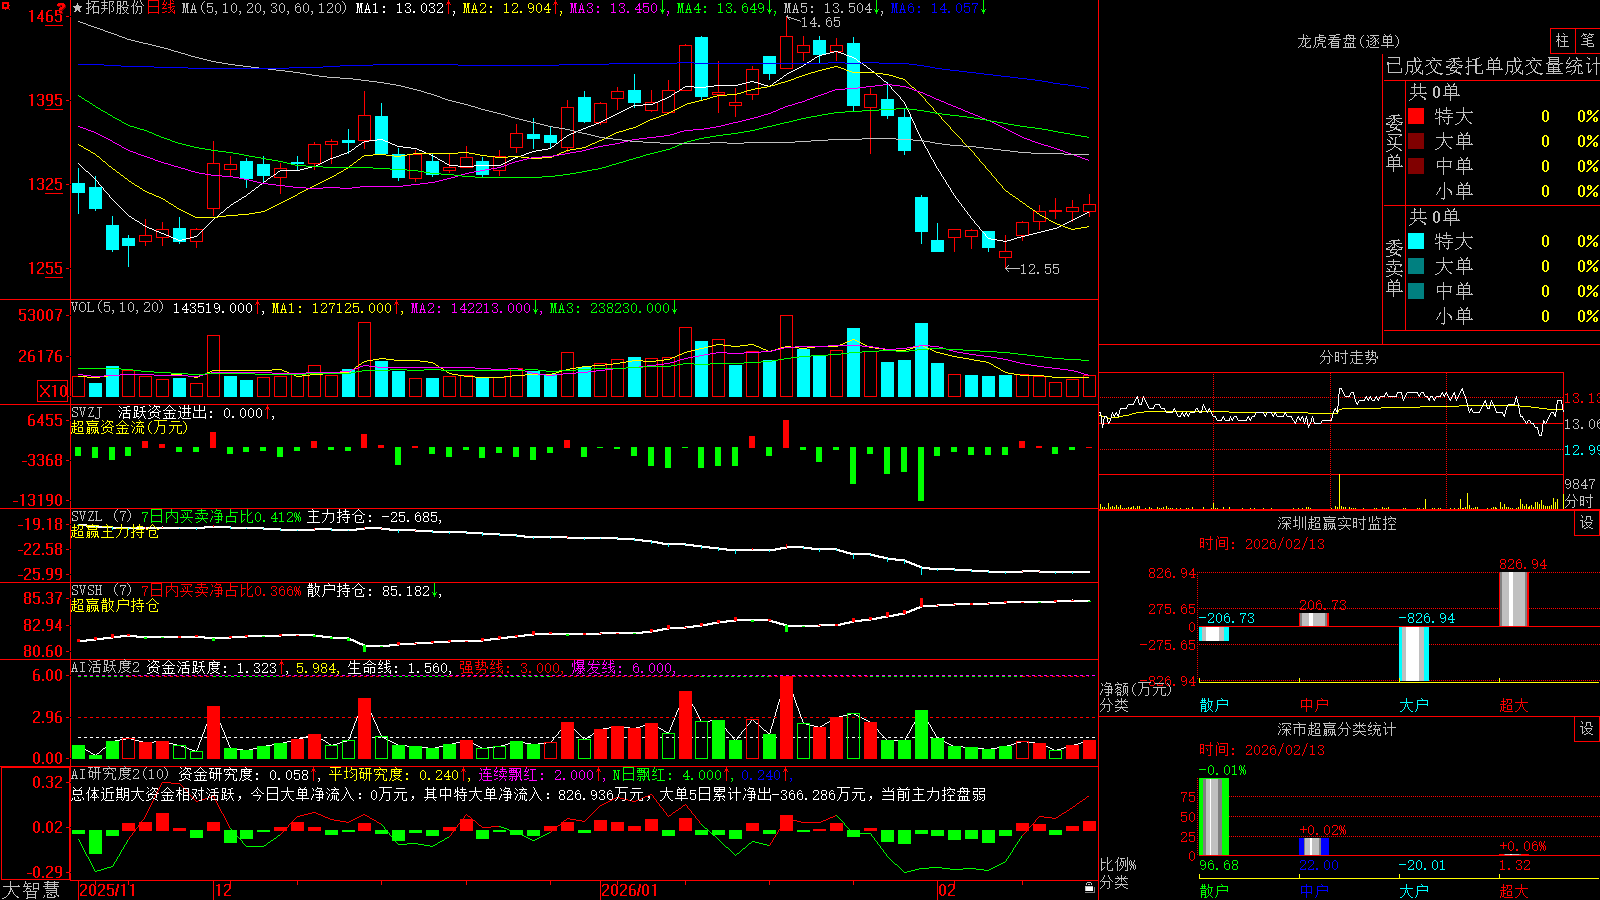The image size is (1600, 900).
Task: Open VOL(5,10,20) indicator parameters
Action: click(117, 308)
